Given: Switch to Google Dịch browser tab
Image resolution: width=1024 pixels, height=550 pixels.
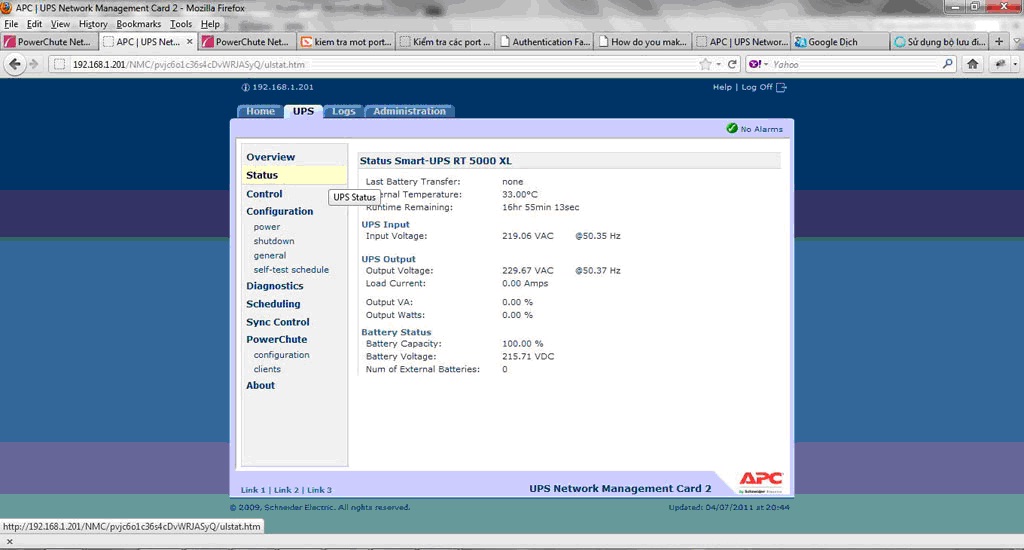Looking at the screenshot, I should coord(840,41).
